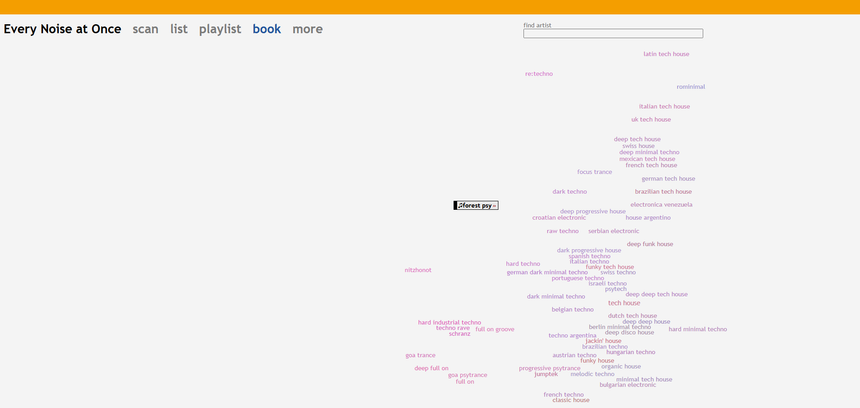Viewport: 860px width, 408px height.
Task: Select the dark techno genre
Action: pos(569,192)
